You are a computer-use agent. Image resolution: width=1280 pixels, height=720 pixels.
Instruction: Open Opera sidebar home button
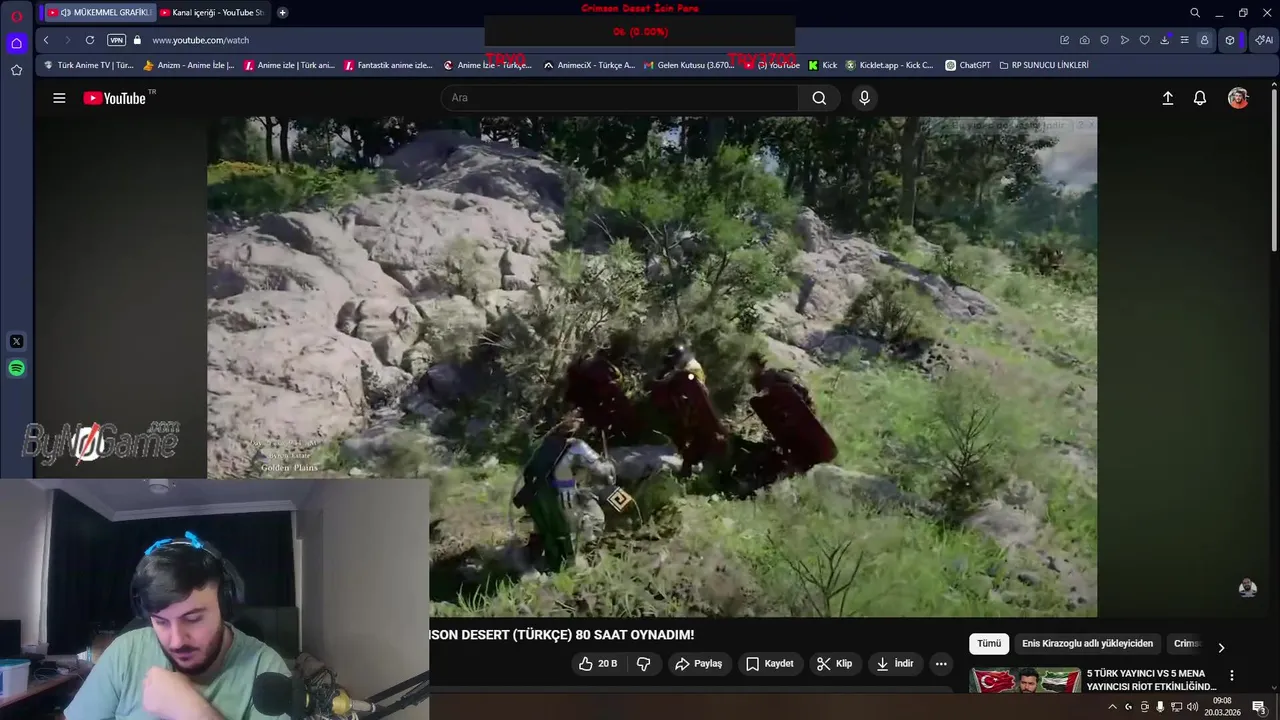click(x=16, y=43)
